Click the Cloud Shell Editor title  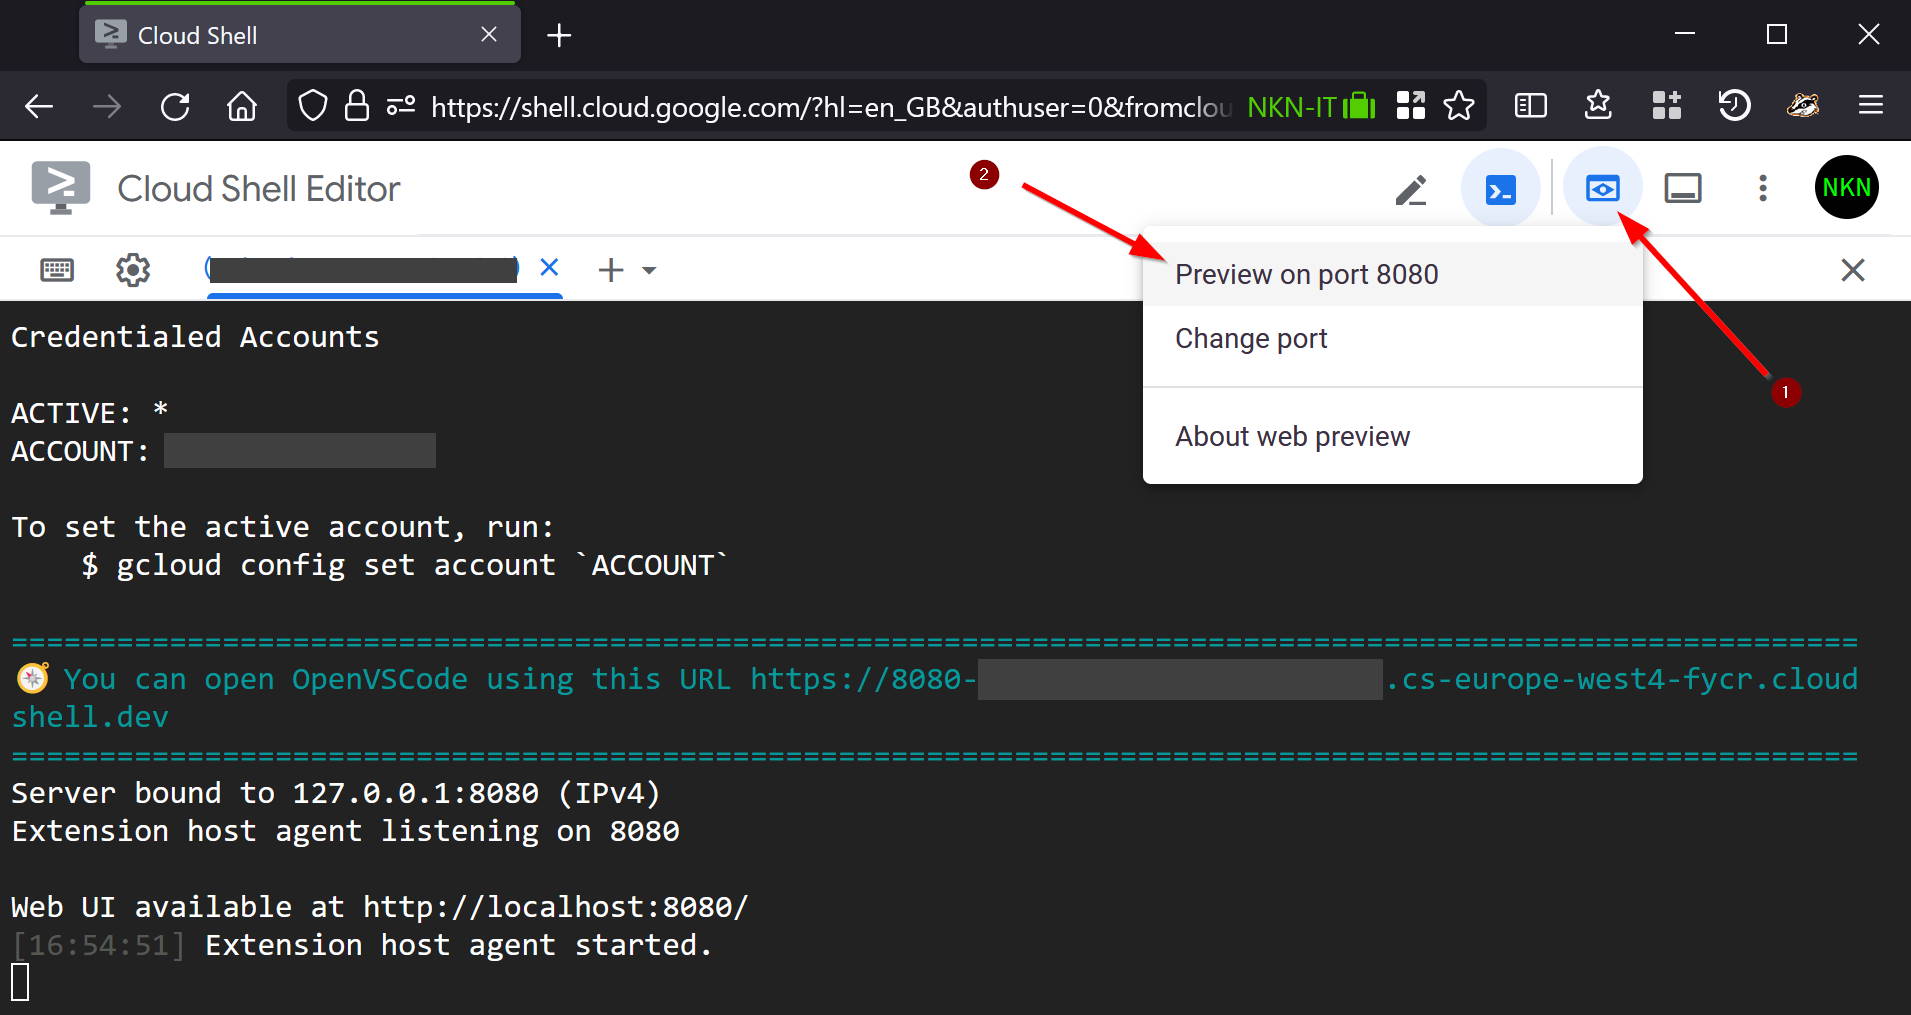(x=259, y=188)
